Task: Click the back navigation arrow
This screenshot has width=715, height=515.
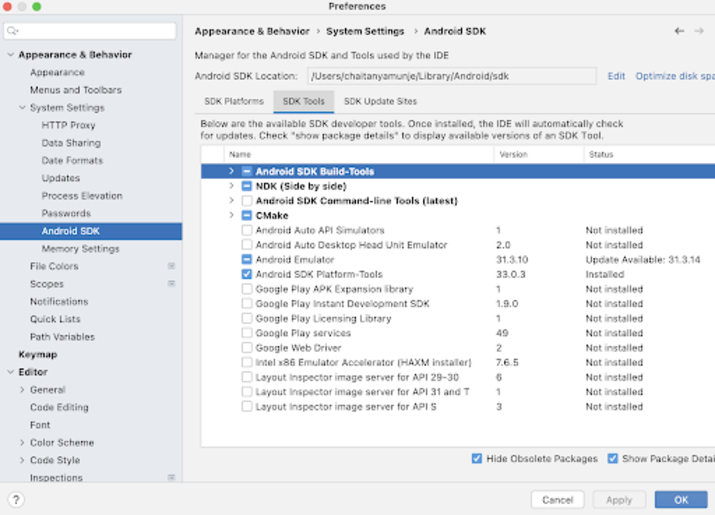Action: (x=680, y=31)
